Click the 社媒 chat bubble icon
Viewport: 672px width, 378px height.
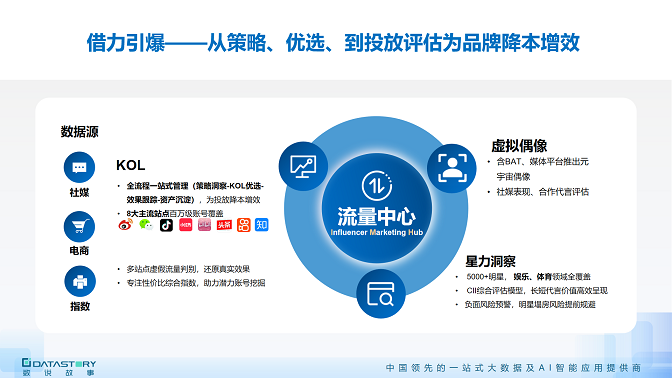pos(79,167)
